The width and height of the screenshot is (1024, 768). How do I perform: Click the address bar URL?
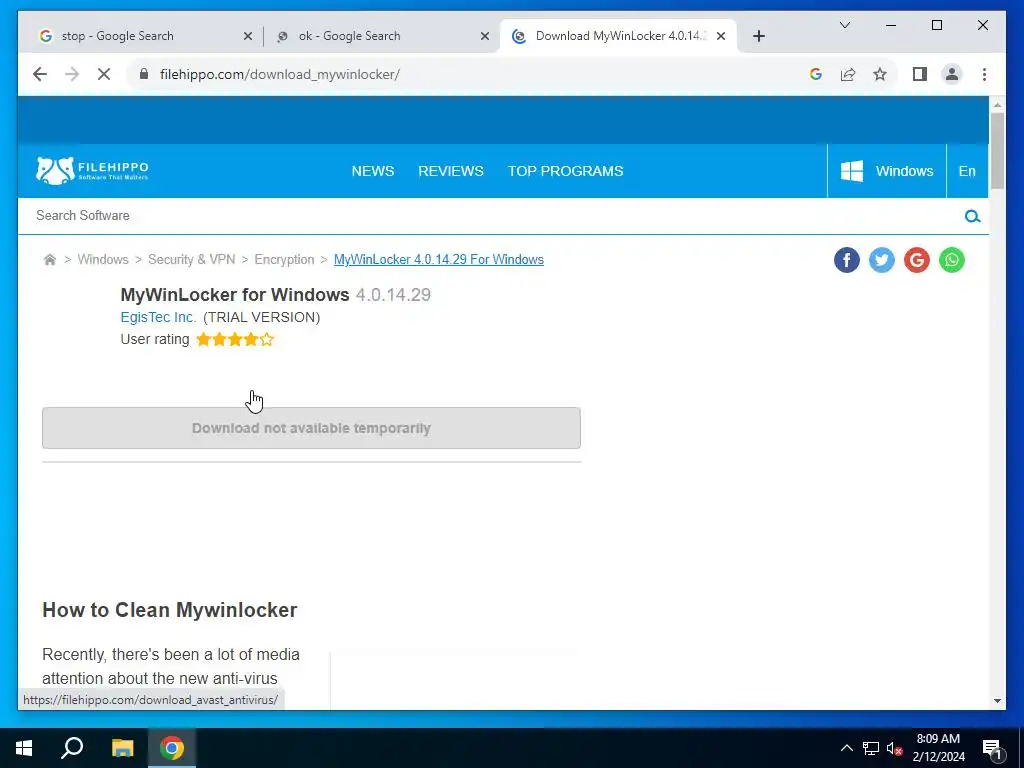[280, 74]
